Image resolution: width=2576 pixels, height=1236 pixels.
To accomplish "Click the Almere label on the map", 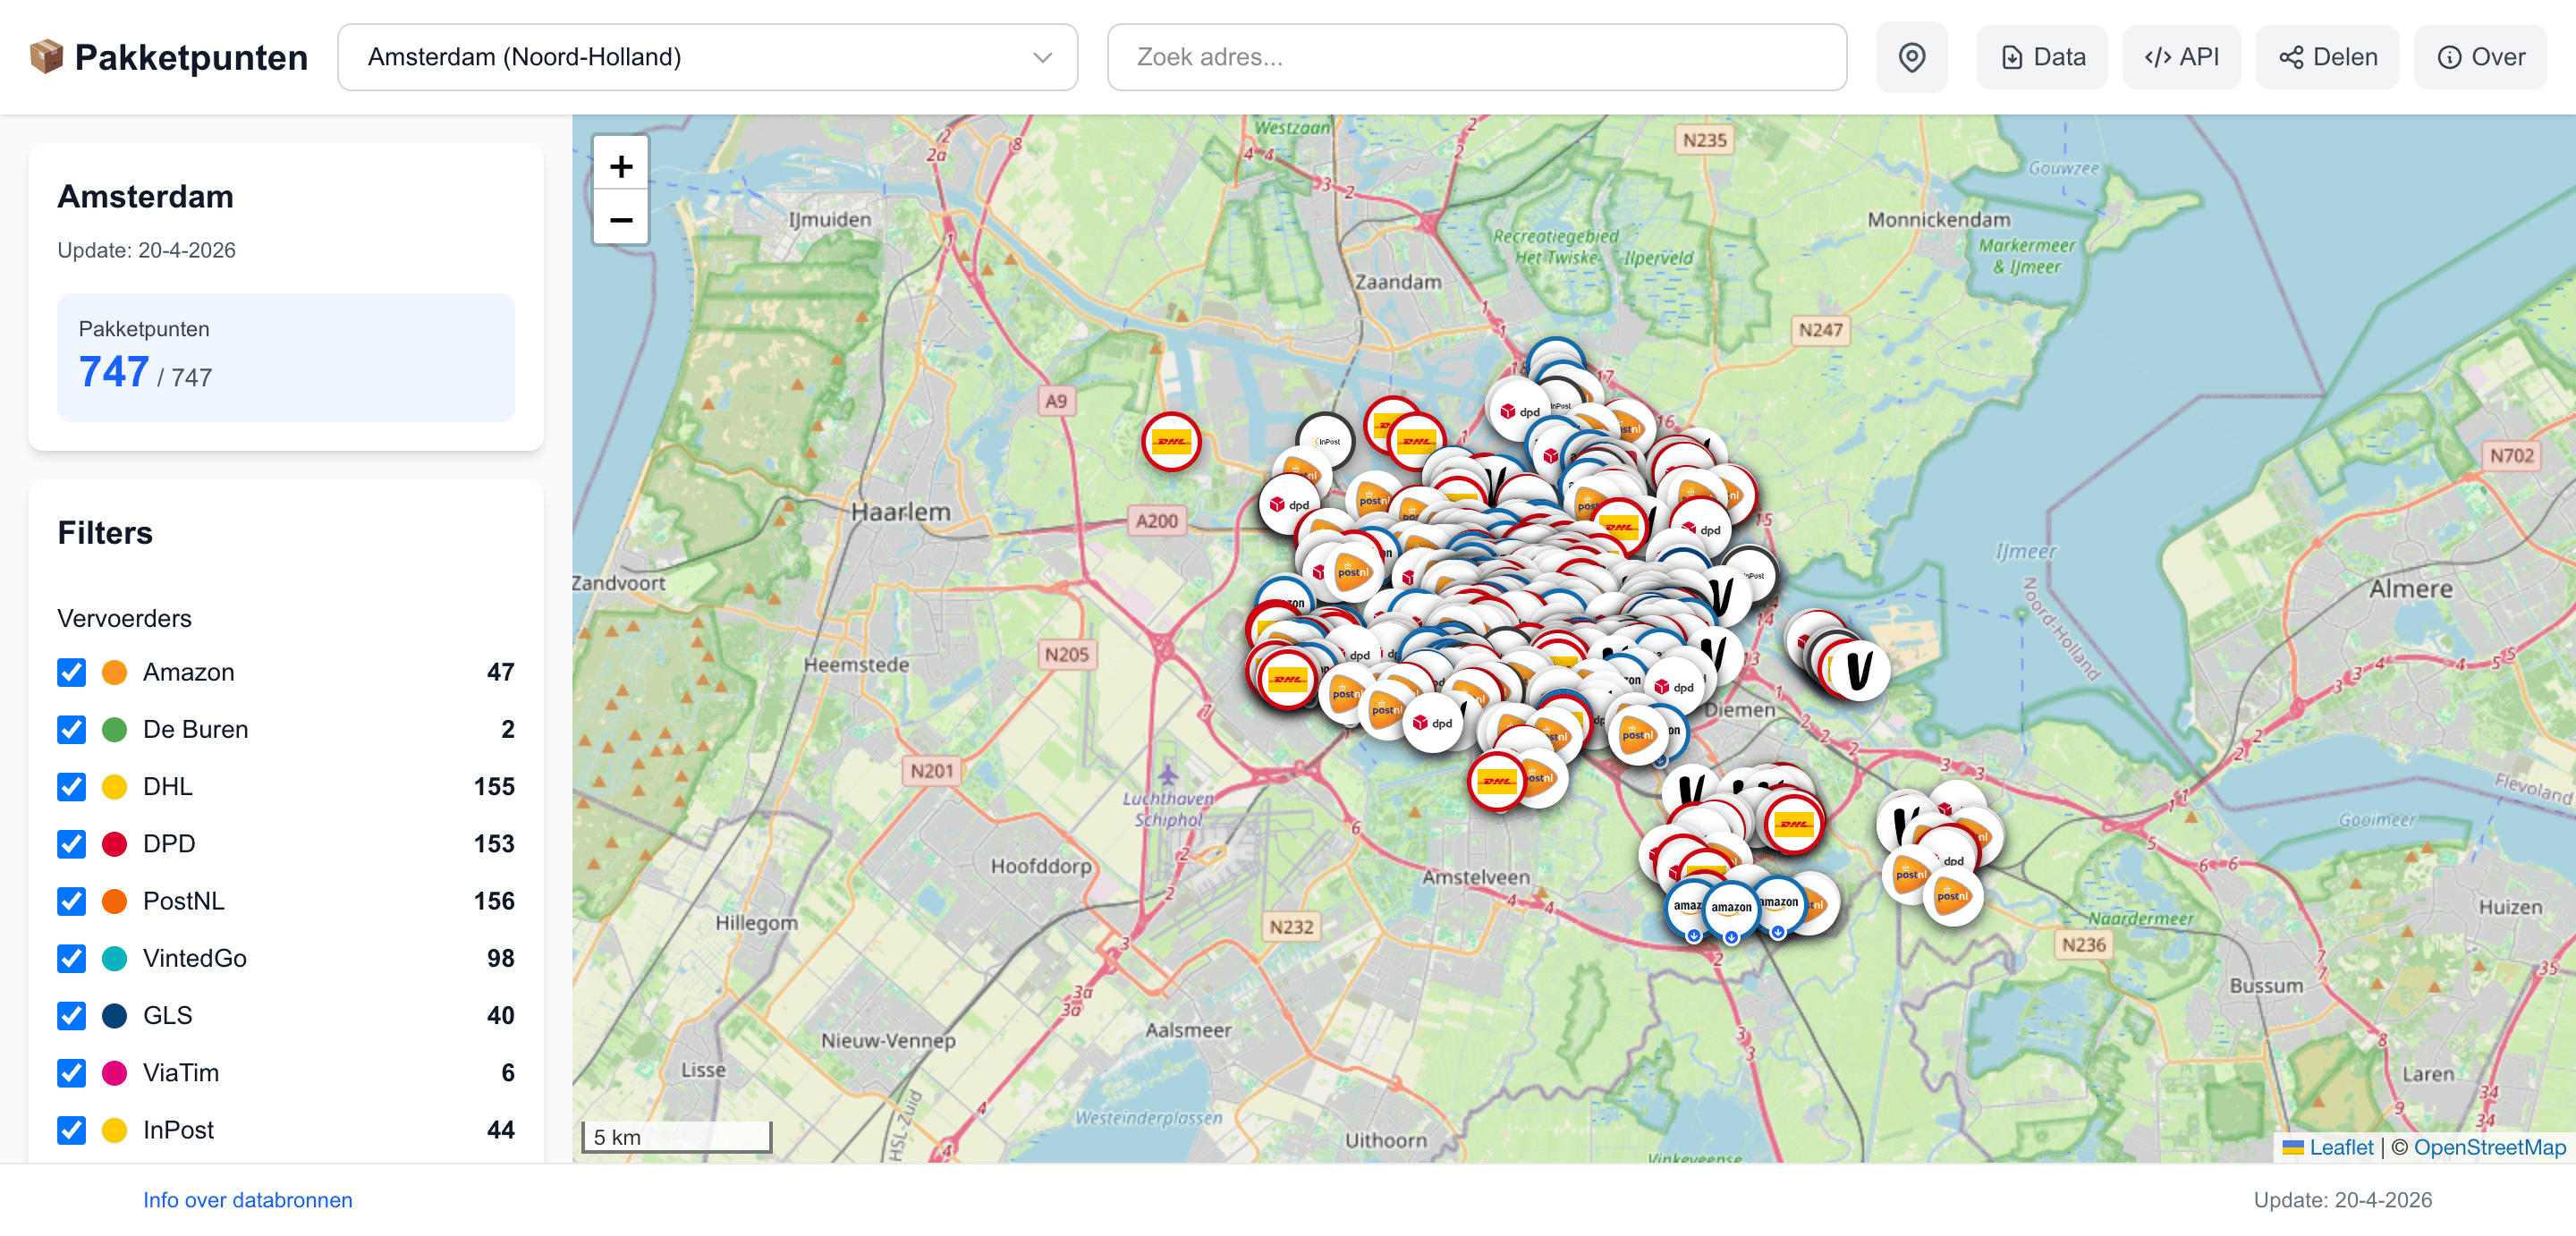I will [2410, 589].
